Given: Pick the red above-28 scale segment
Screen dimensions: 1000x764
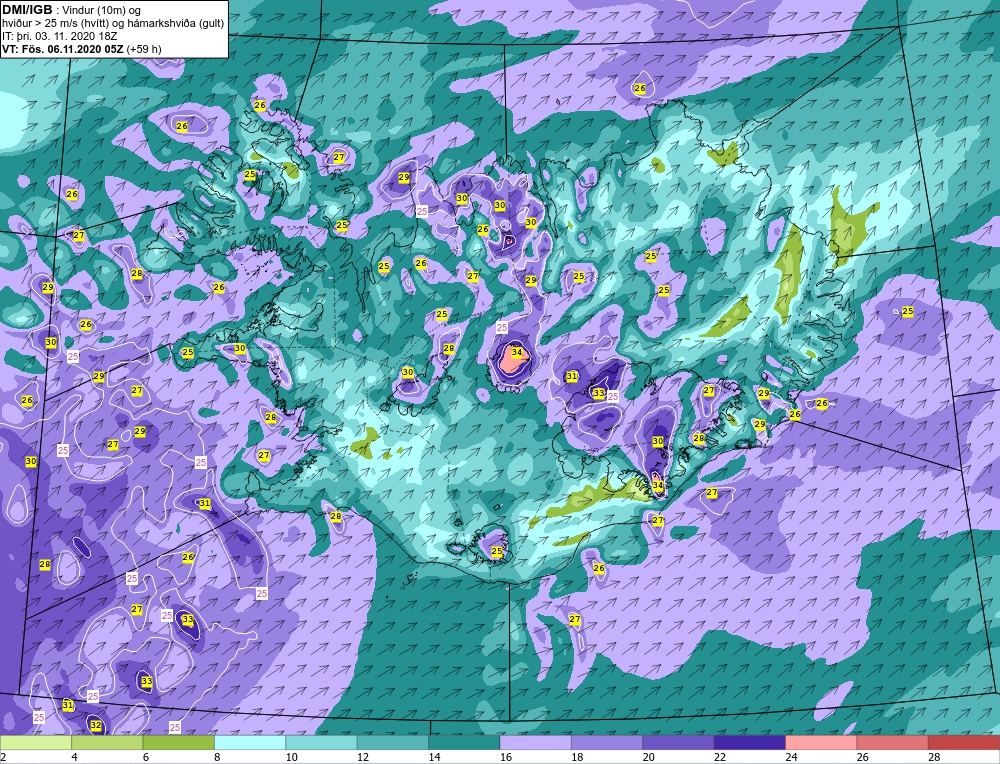Looking at the screenshot, I should 964,742.
